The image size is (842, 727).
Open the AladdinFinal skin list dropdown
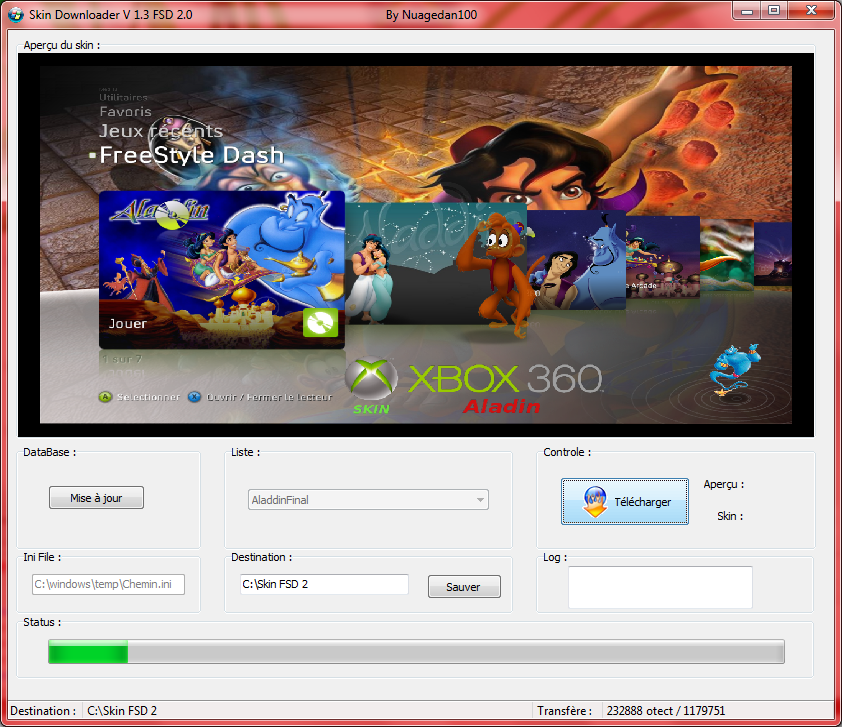(x=368, y=500)
